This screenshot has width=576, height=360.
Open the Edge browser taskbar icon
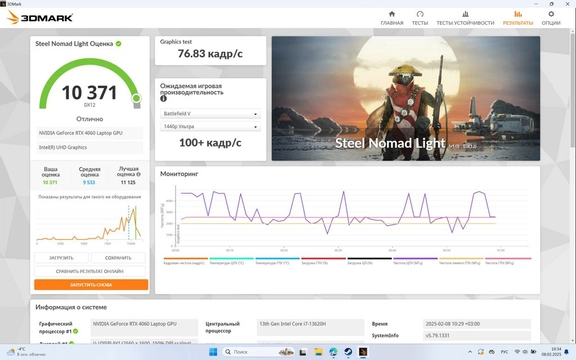[333, 352]
